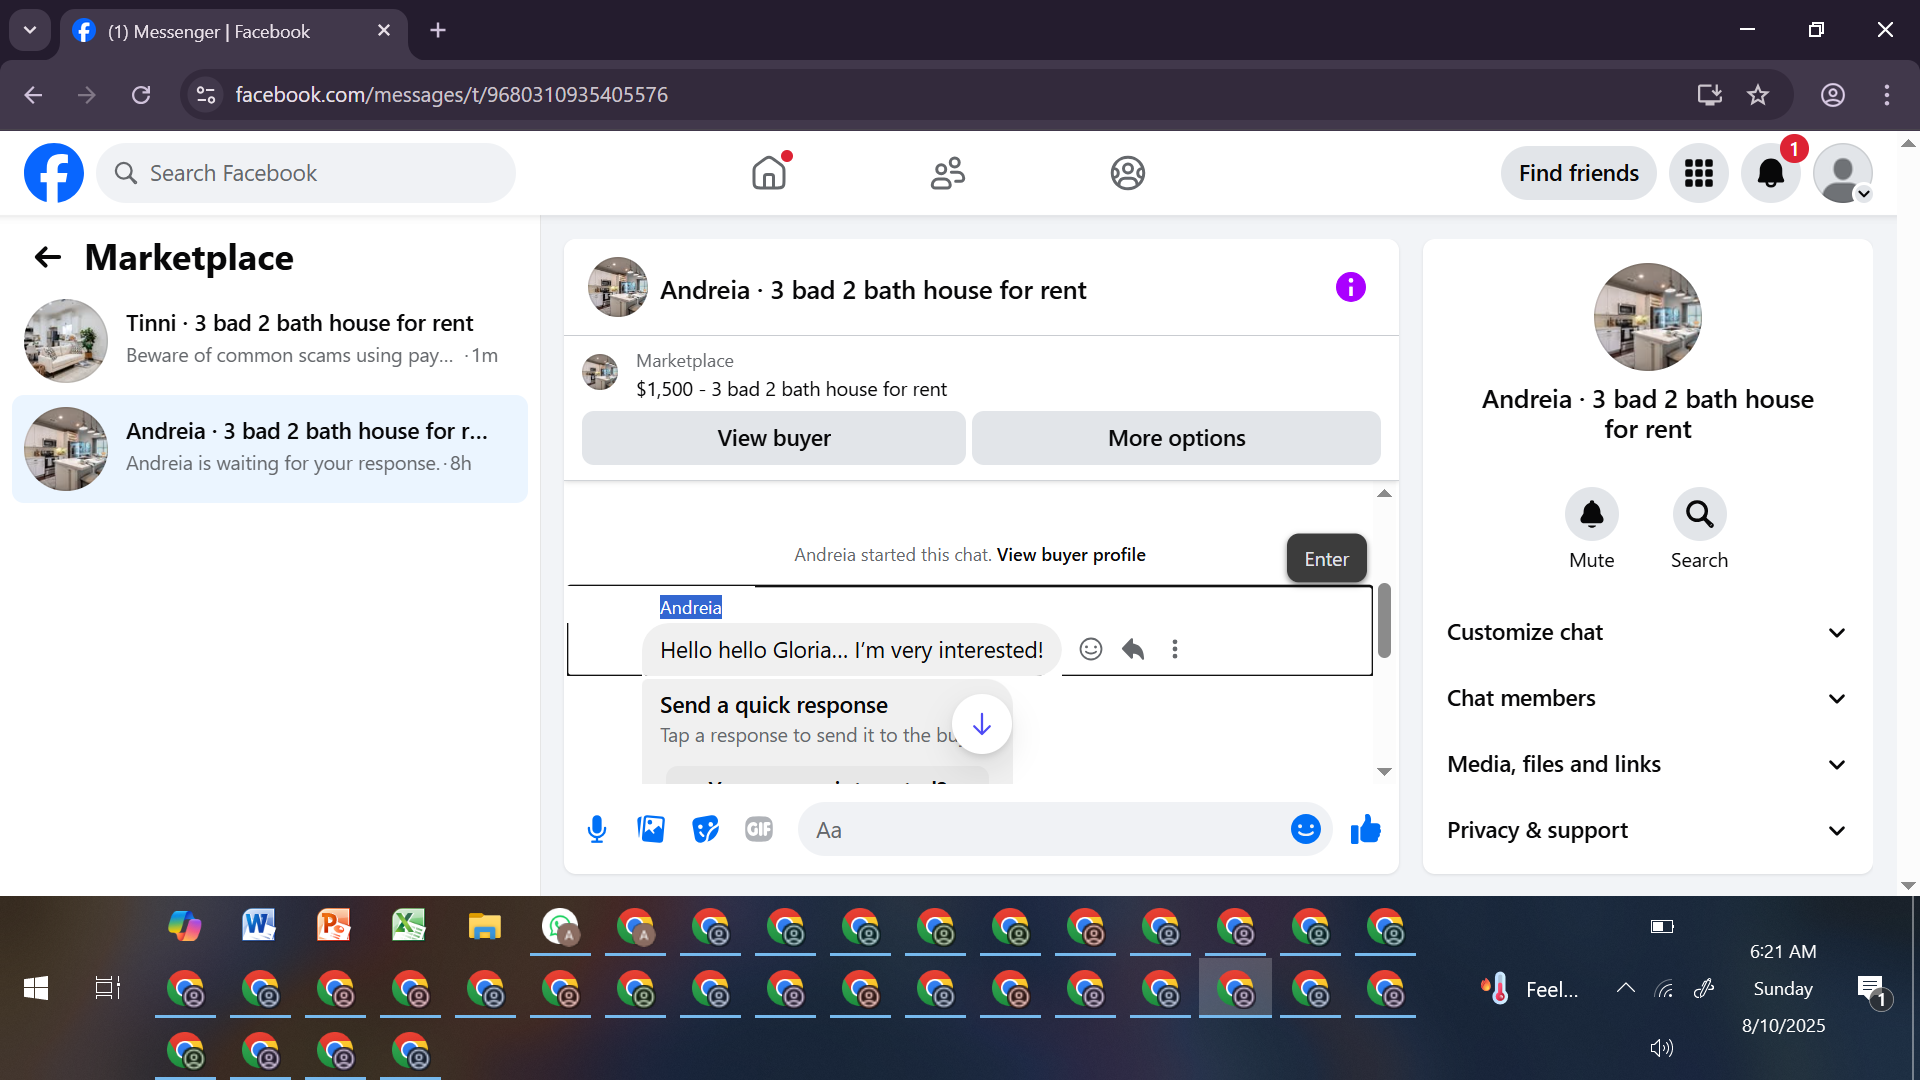Reply to the Hello hello Gloria message

[1133, 649]
